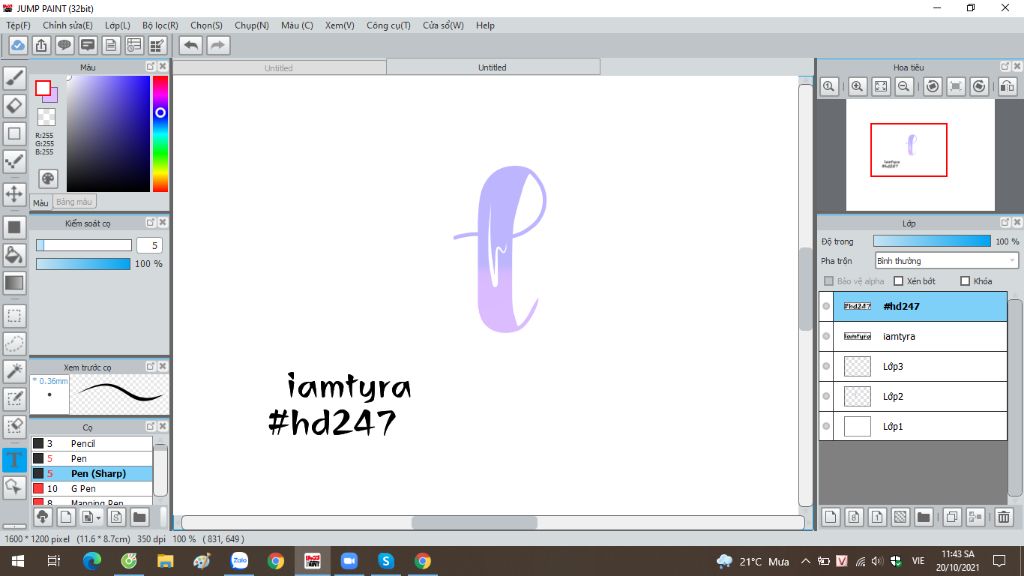Select the Lớp2 layer
This screenshot has height=576, width=1024.
920,396
